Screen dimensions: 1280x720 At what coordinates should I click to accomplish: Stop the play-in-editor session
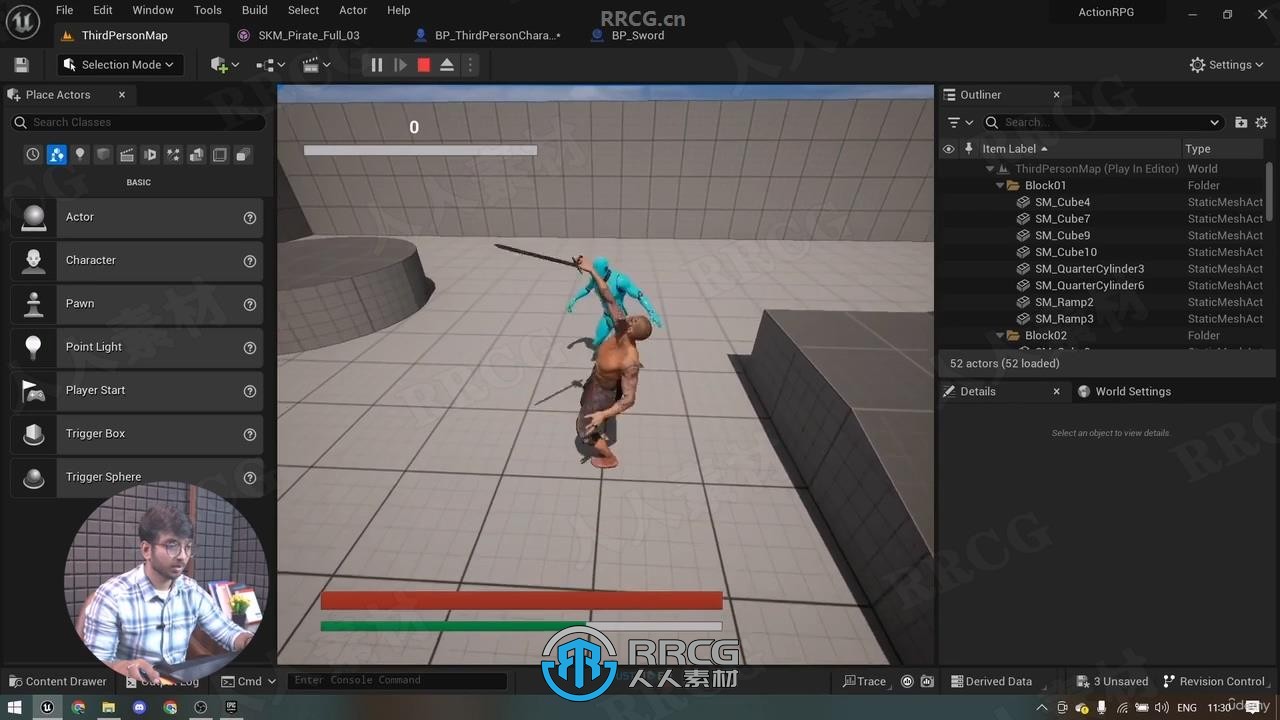point(423,65)
